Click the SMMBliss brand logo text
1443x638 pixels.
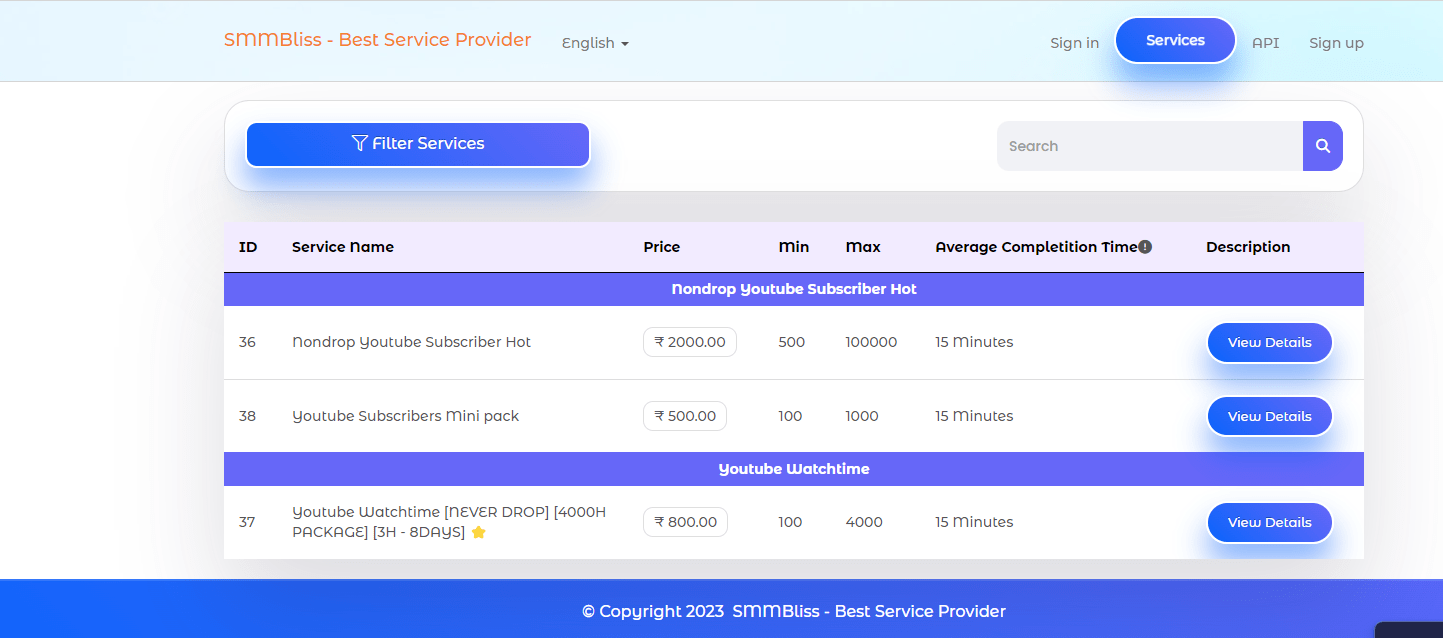[377, 40]
